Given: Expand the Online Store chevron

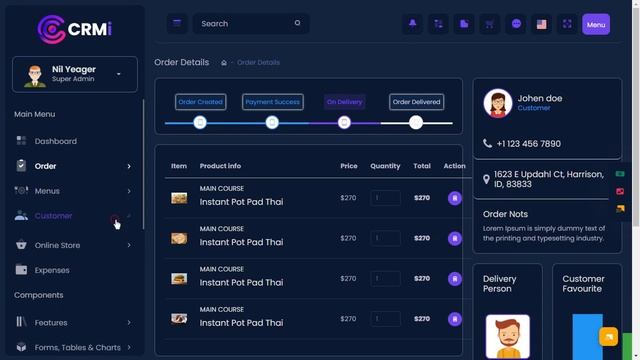Looking at the screenshot, I should 129,245.
